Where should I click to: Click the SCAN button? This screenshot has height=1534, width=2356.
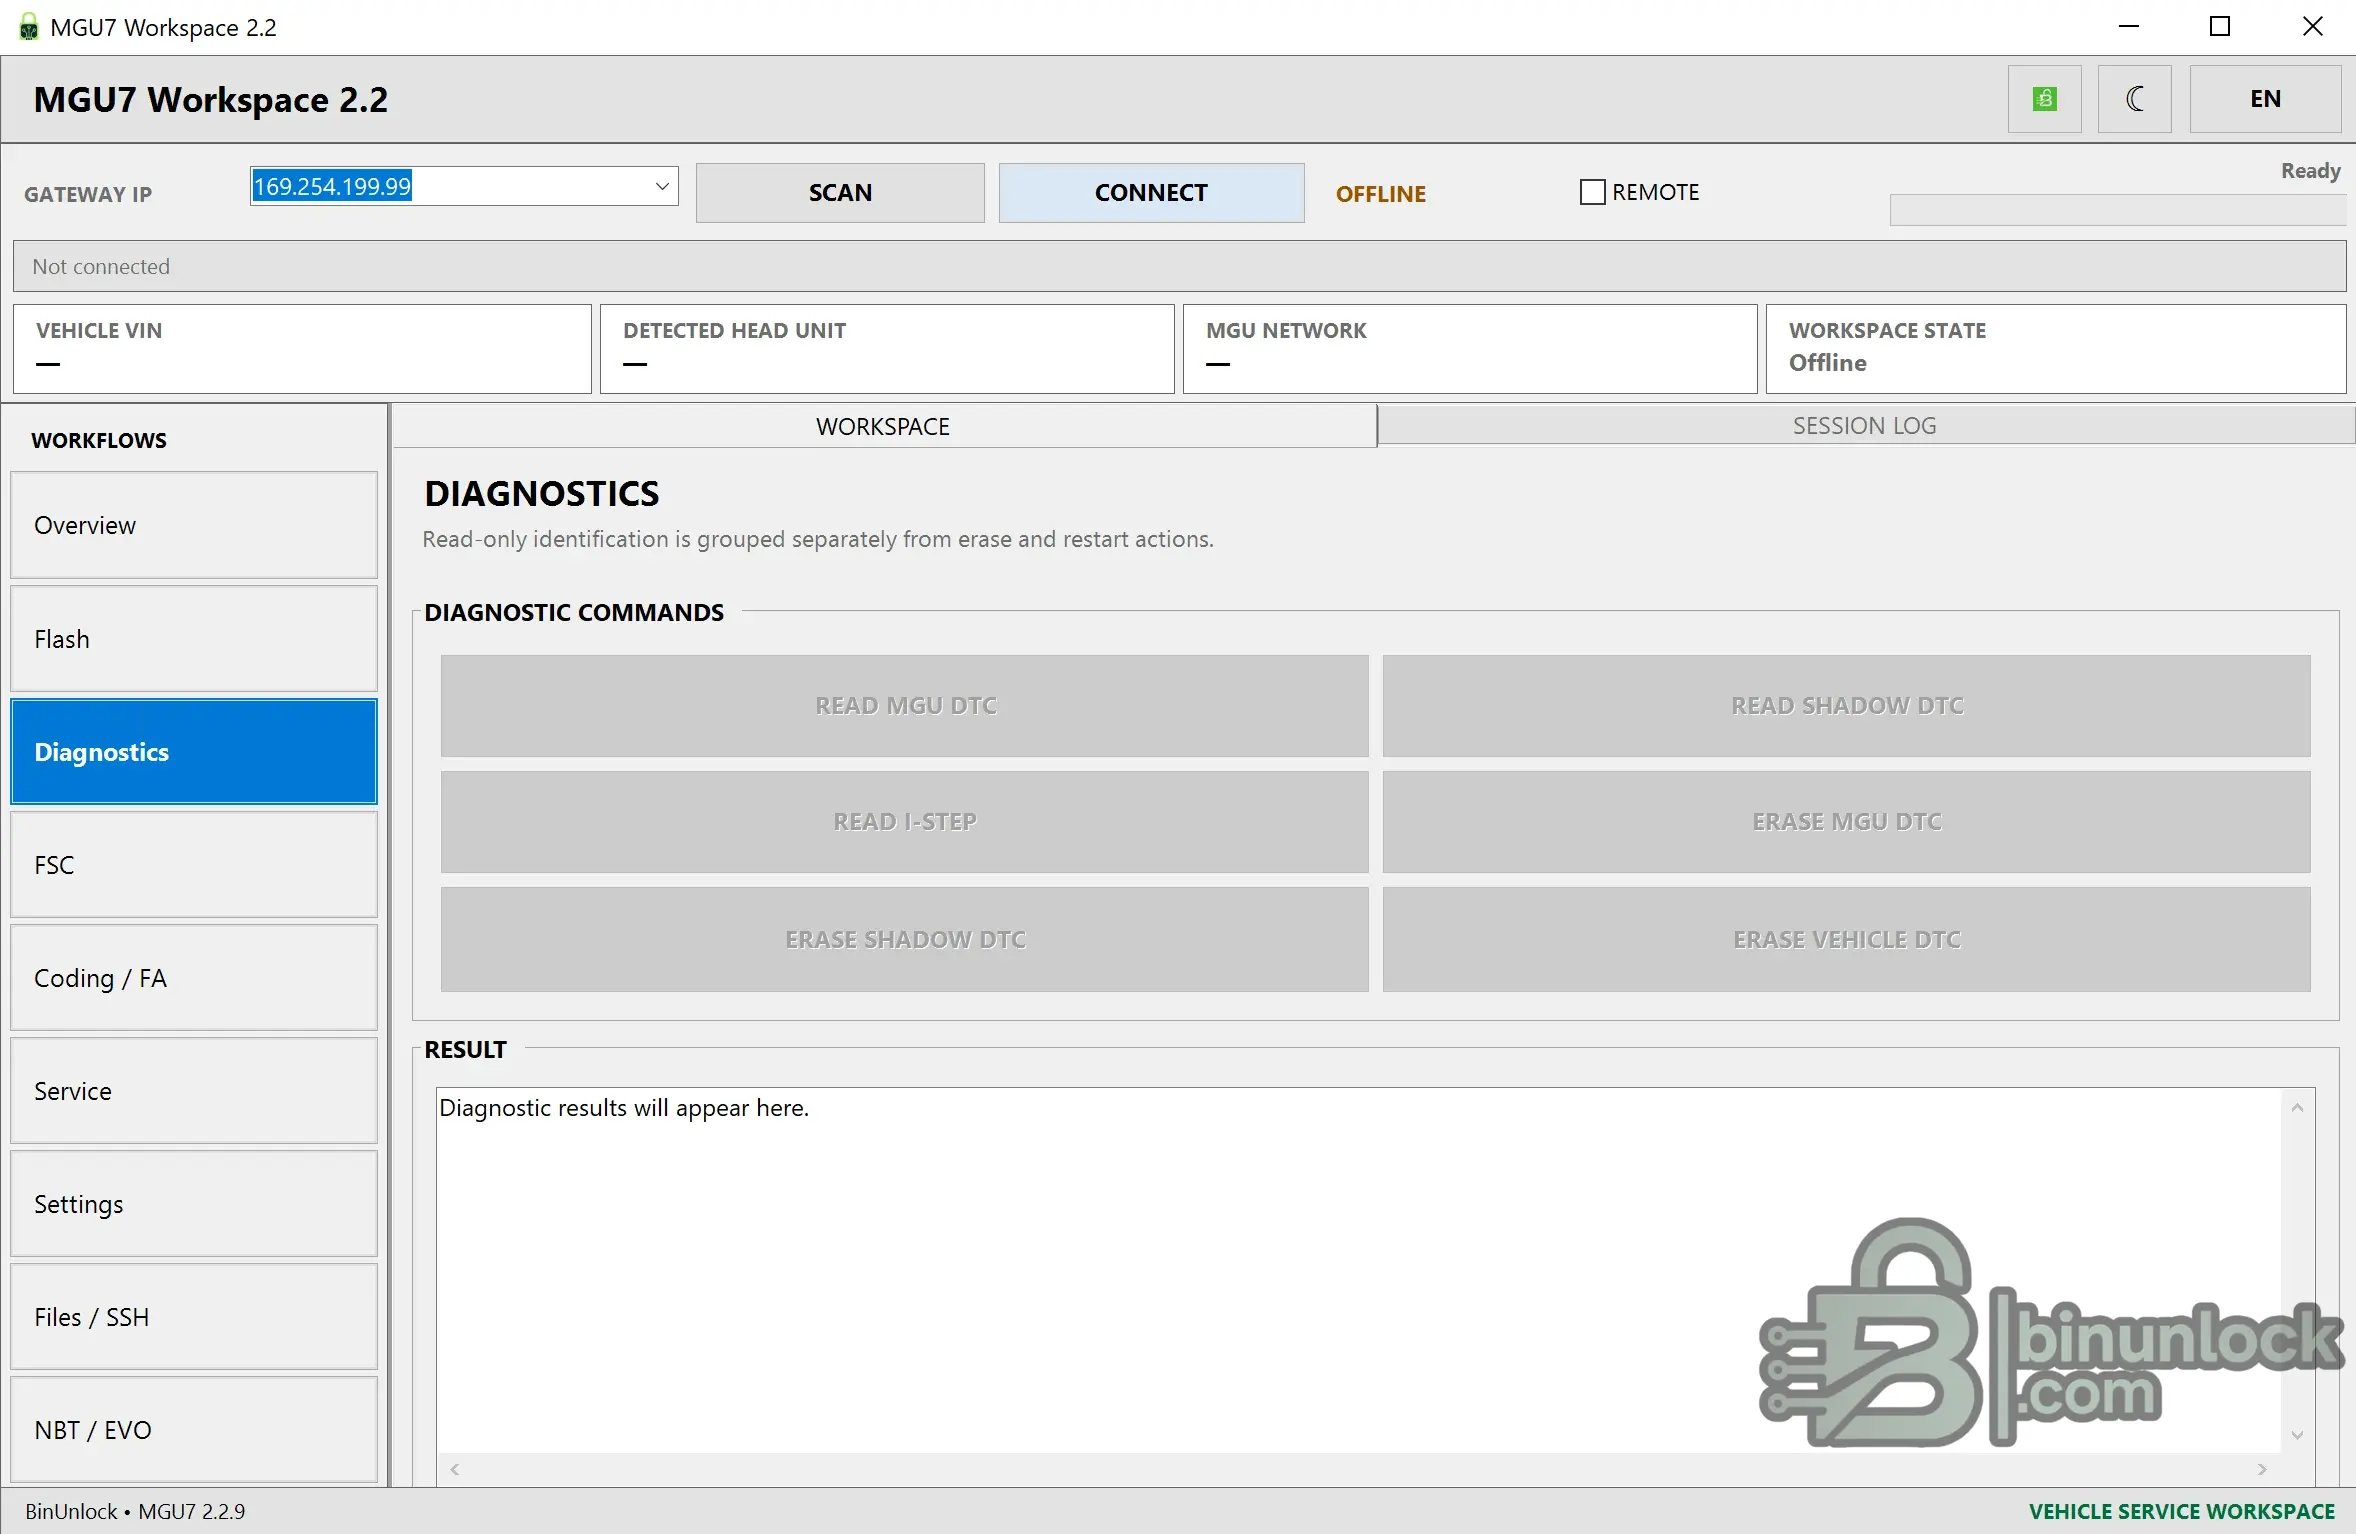coord(840,193)
